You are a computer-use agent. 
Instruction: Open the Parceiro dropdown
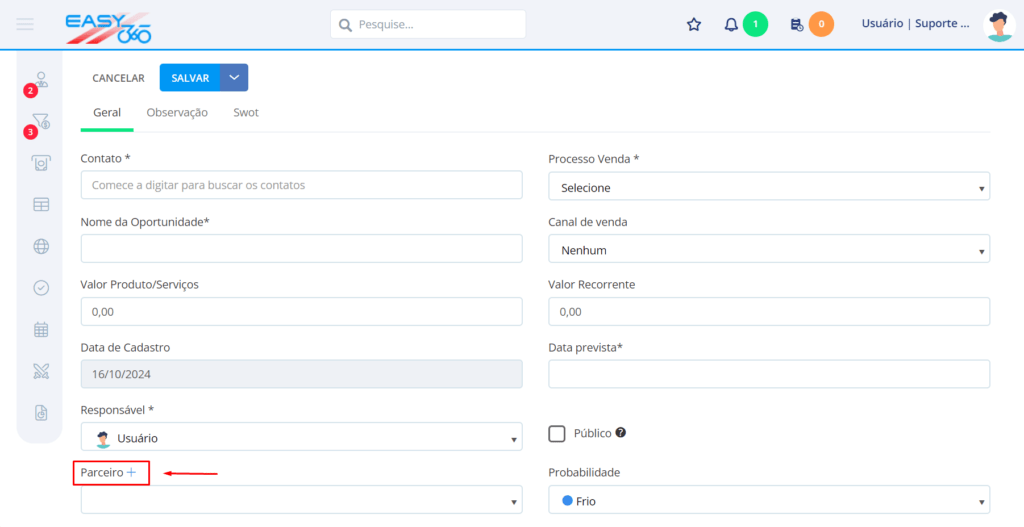point(302,500)
